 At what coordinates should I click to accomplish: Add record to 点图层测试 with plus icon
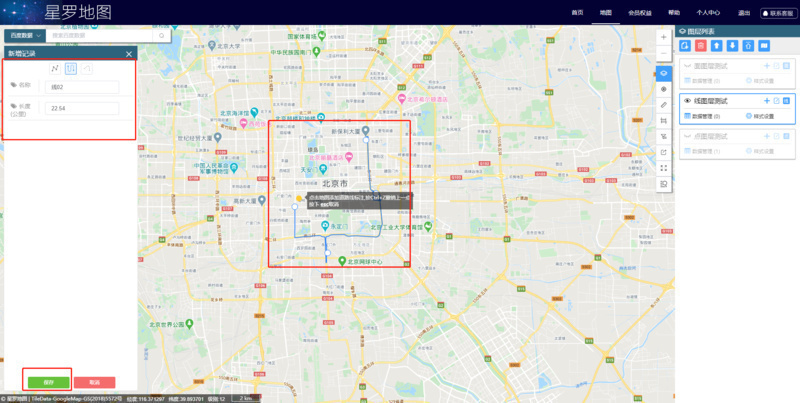pyautogui.click(x=767, y=136)
